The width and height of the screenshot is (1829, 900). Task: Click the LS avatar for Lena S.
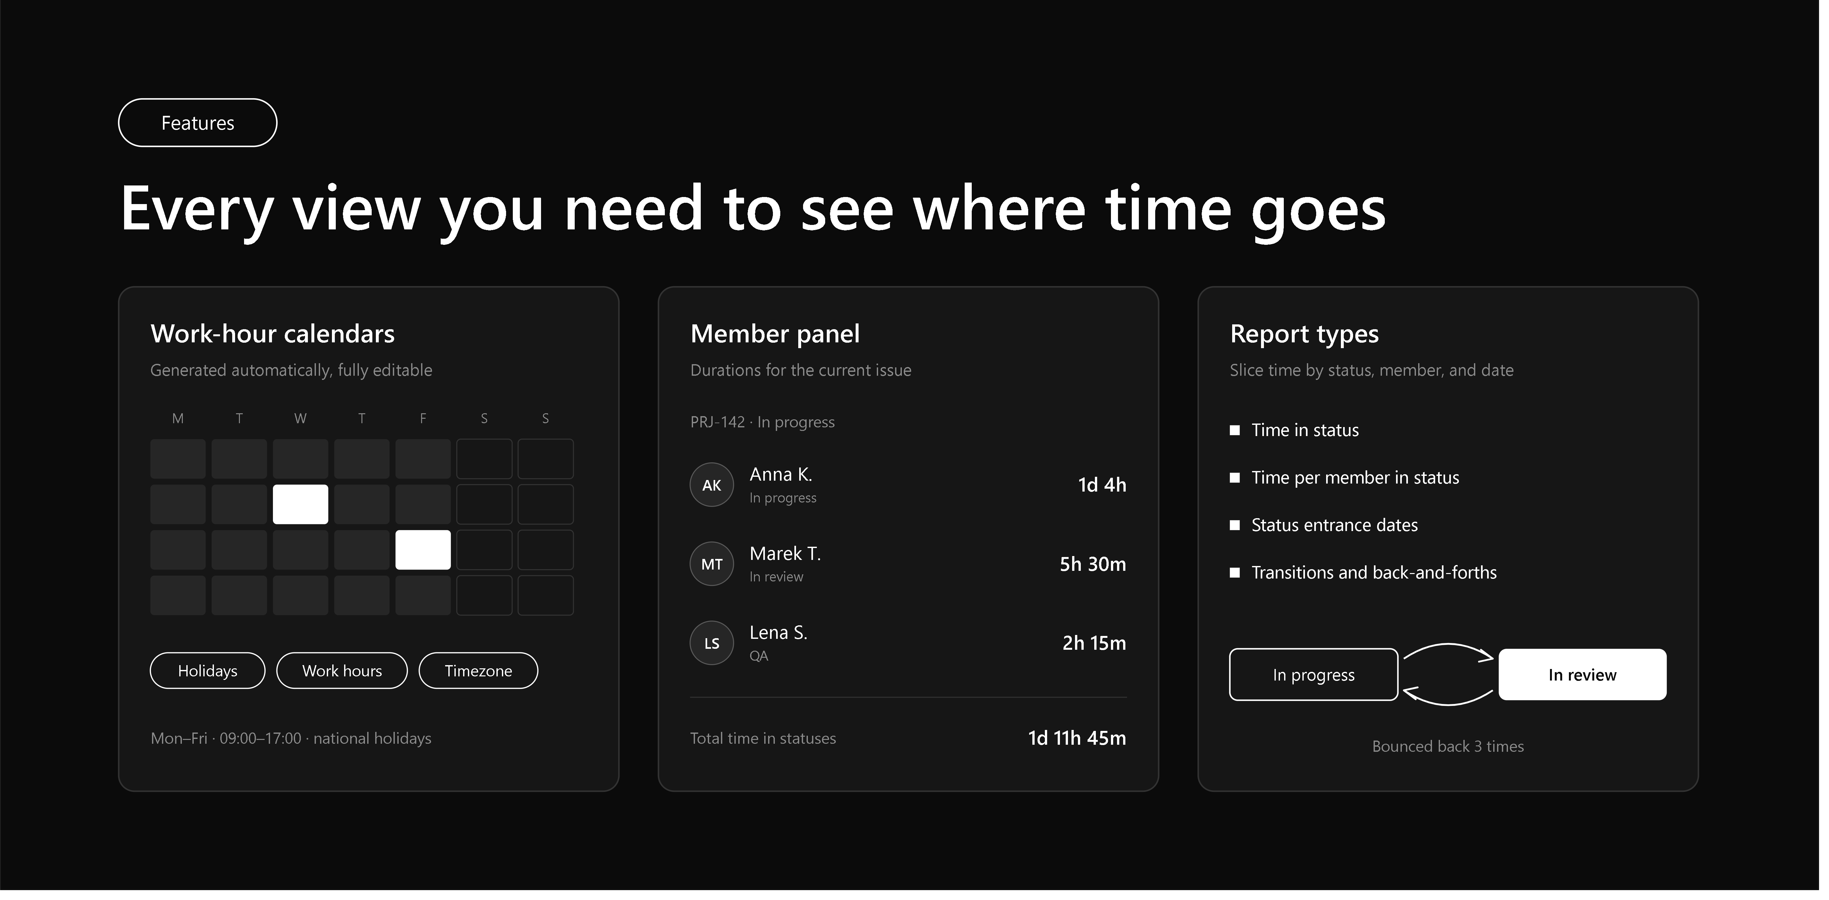(712, 643)
